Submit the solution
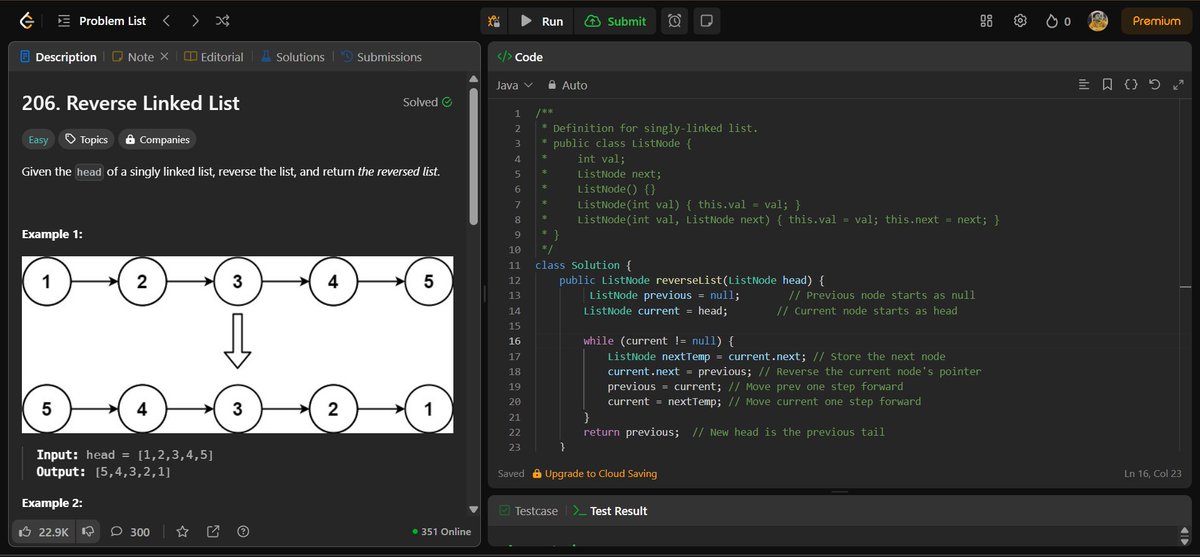The image size is (1200, 557). 616,21
